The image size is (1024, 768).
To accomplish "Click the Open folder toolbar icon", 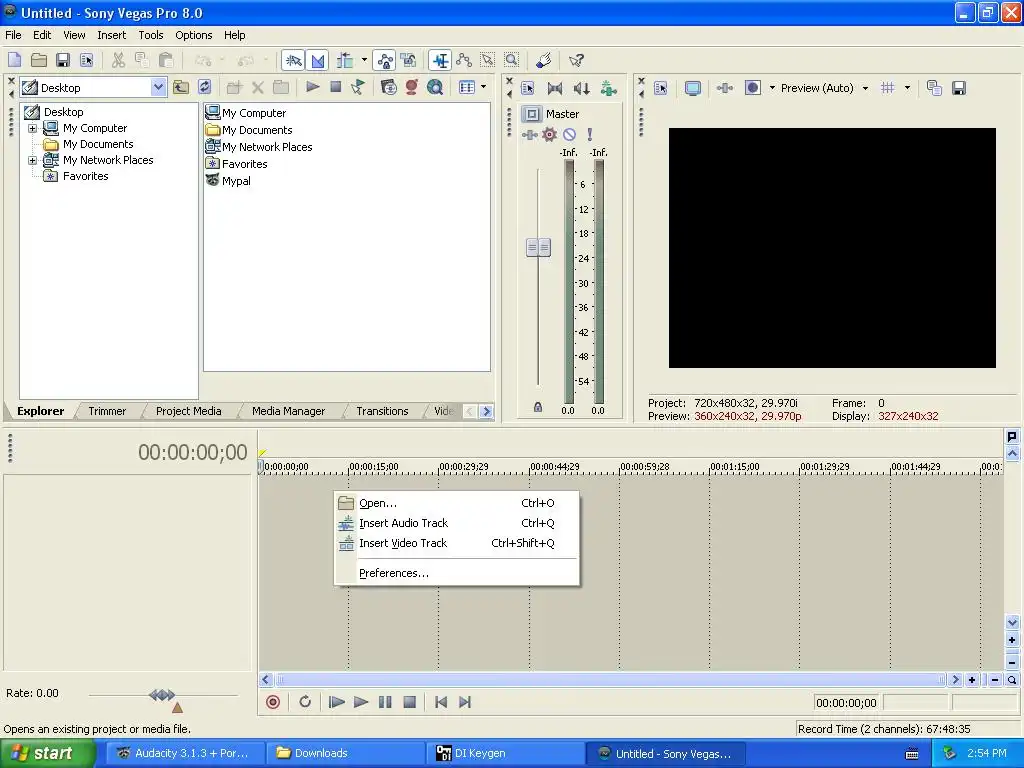I will tap(39, 61).
